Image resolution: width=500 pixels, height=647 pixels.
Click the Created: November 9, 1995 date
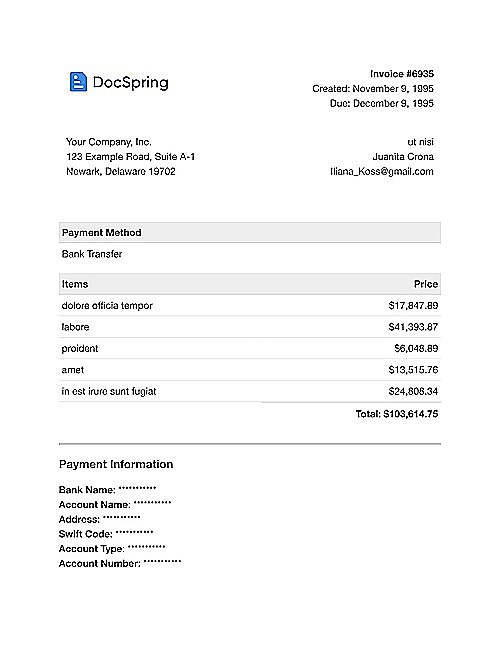[x=373, y=89]
